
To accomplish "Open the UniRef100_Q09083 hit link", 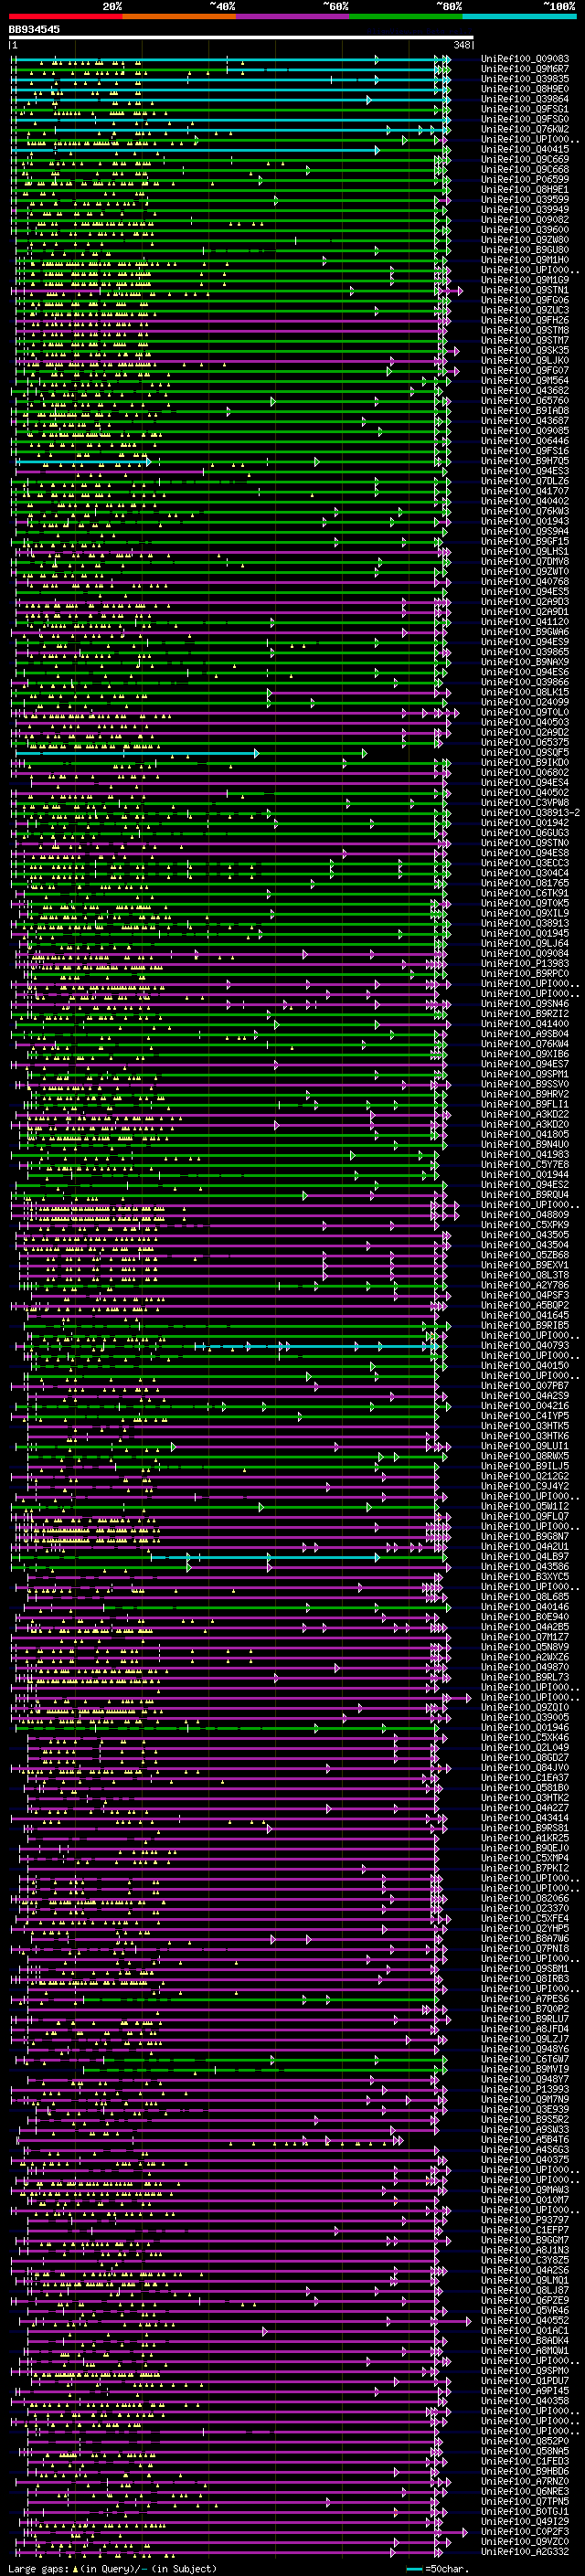I will pos(525,59).
